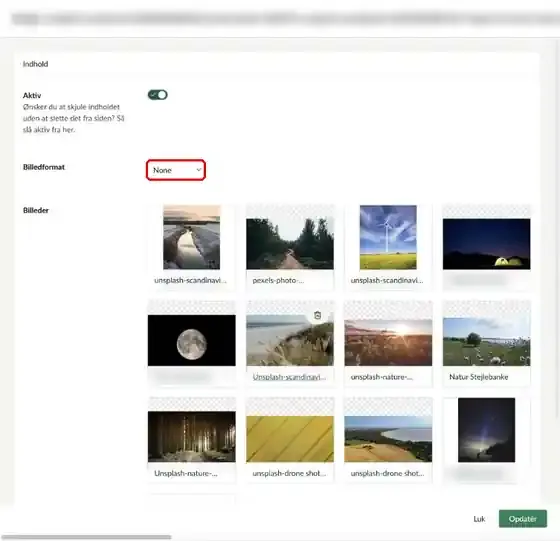Click the Aktiv label
The image size is (560, 541).
(32, 95)
